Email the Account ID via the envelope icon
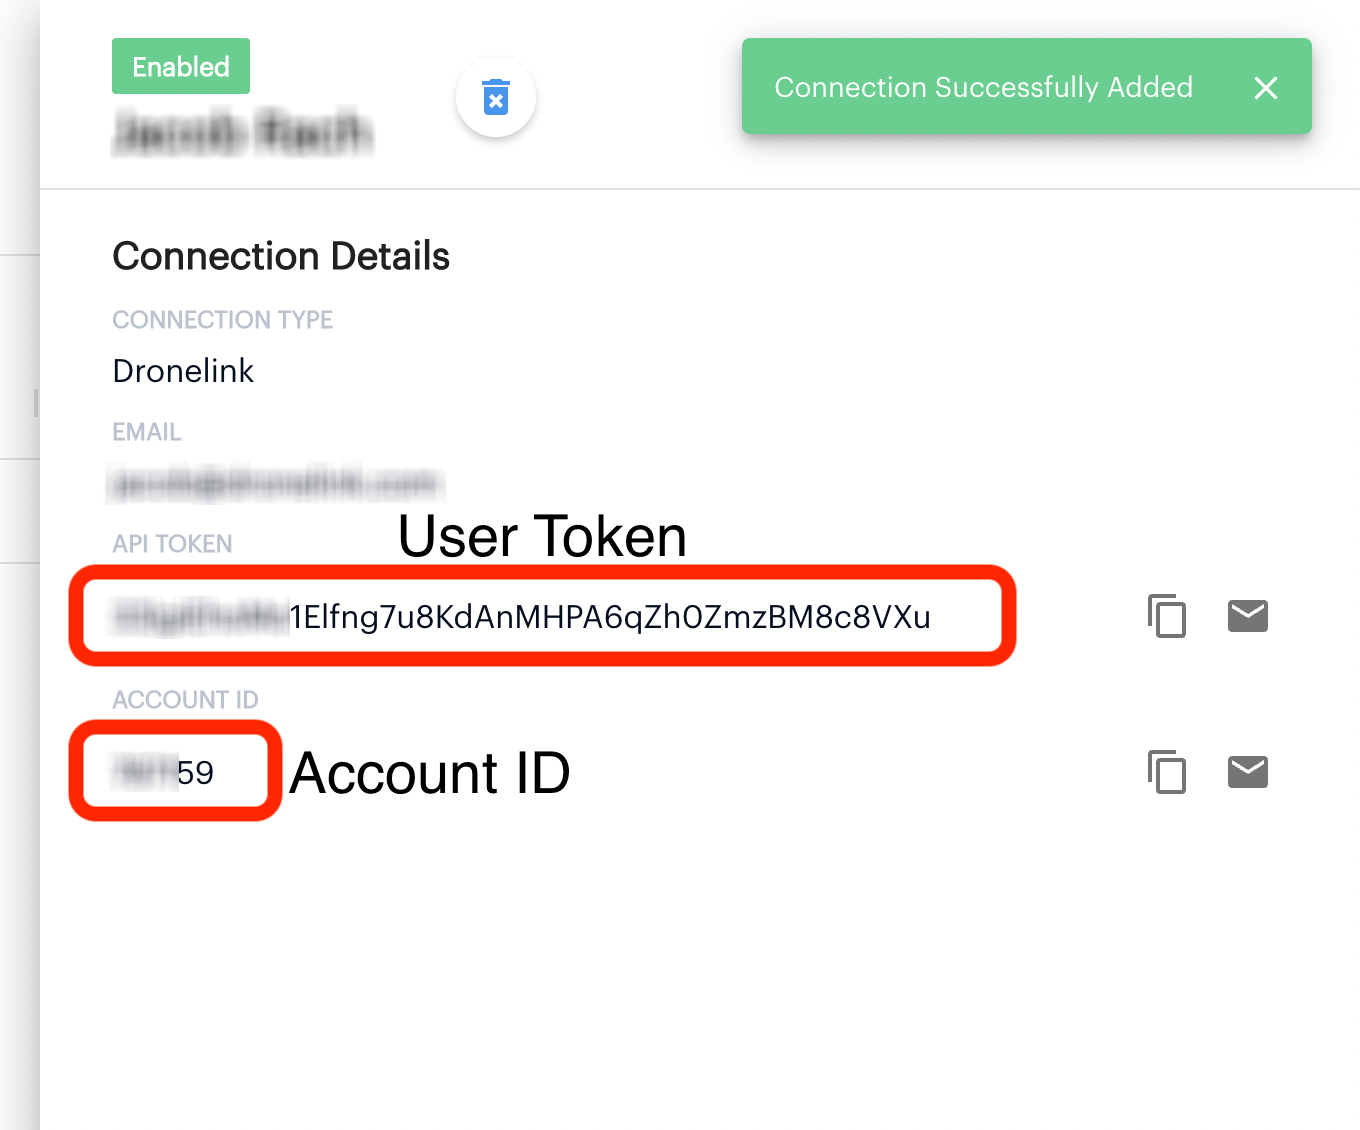This screenshot has height=1130, width=1360. click(1248, 772)
